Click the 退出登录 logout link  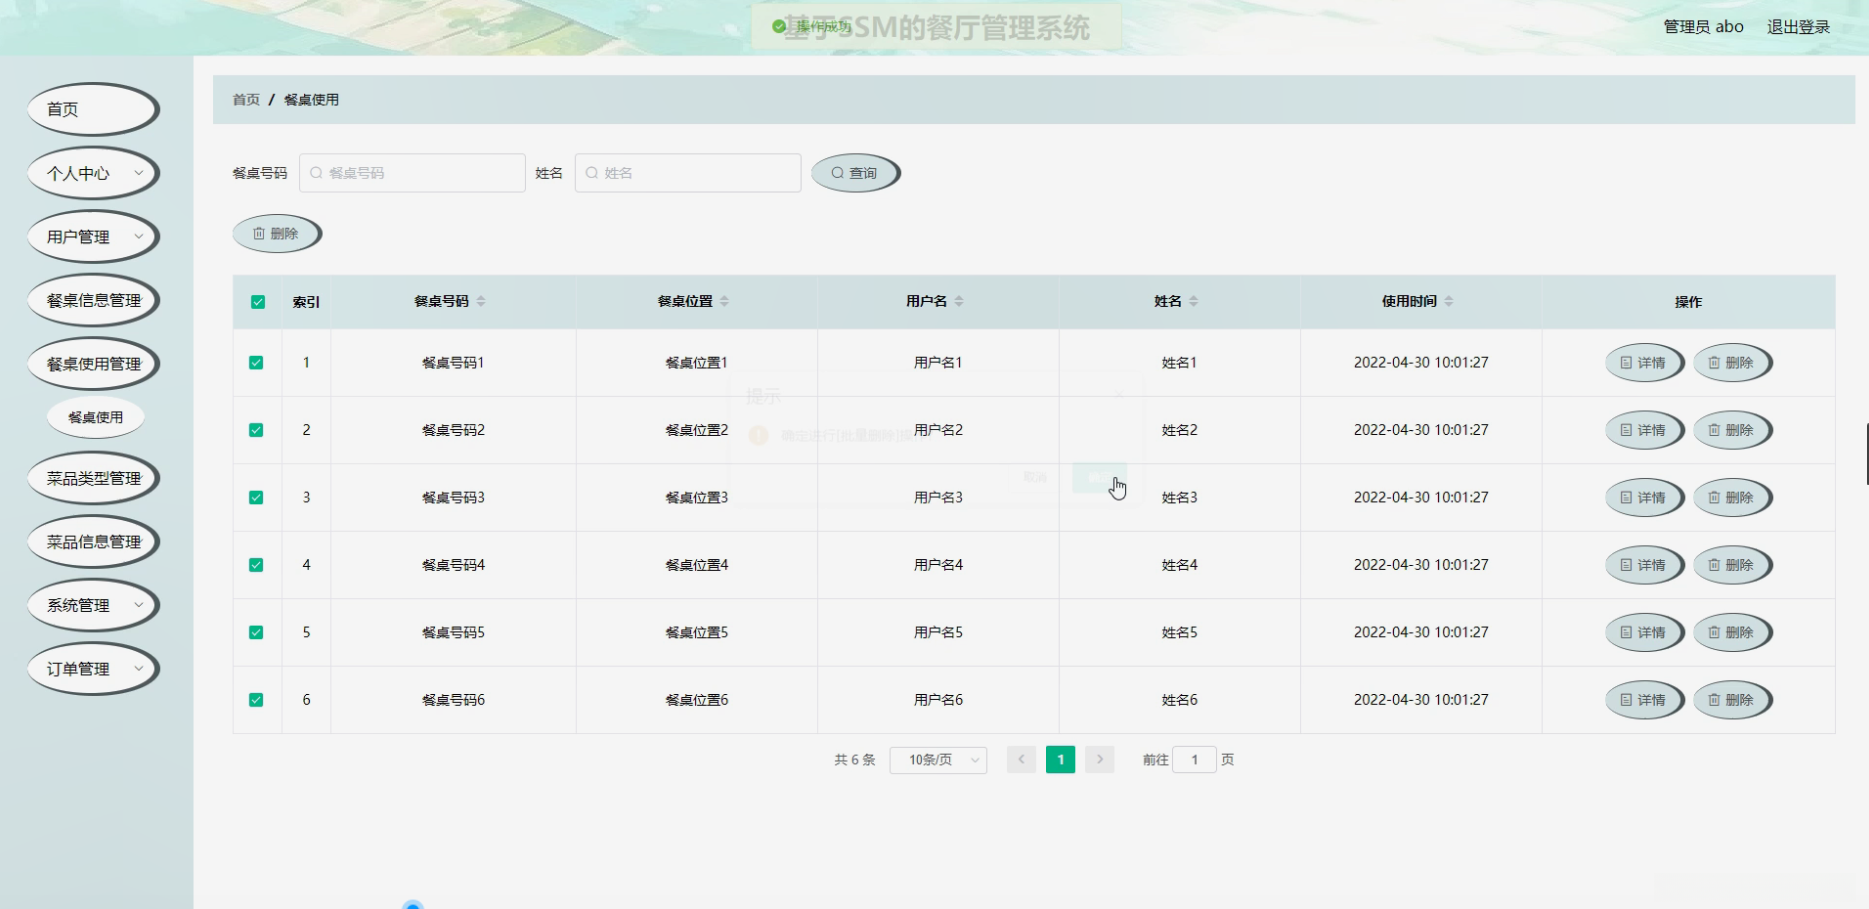pos(1798,27)
